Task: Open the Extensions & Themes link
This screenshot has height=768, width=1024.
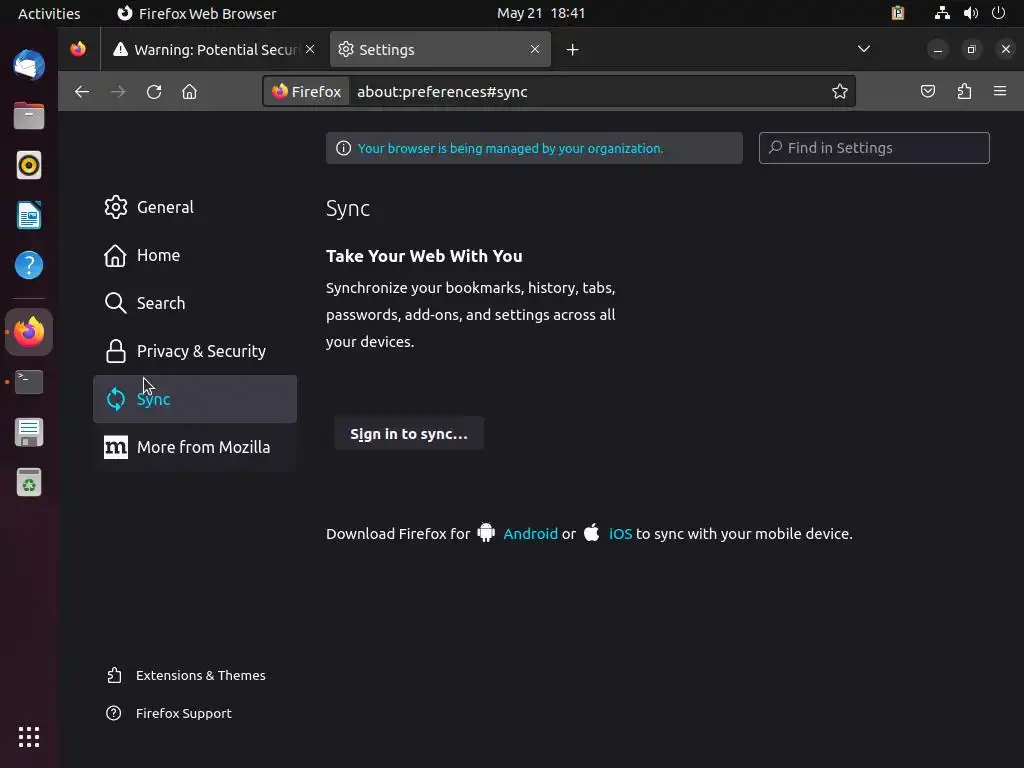Action: pos(200,675)
